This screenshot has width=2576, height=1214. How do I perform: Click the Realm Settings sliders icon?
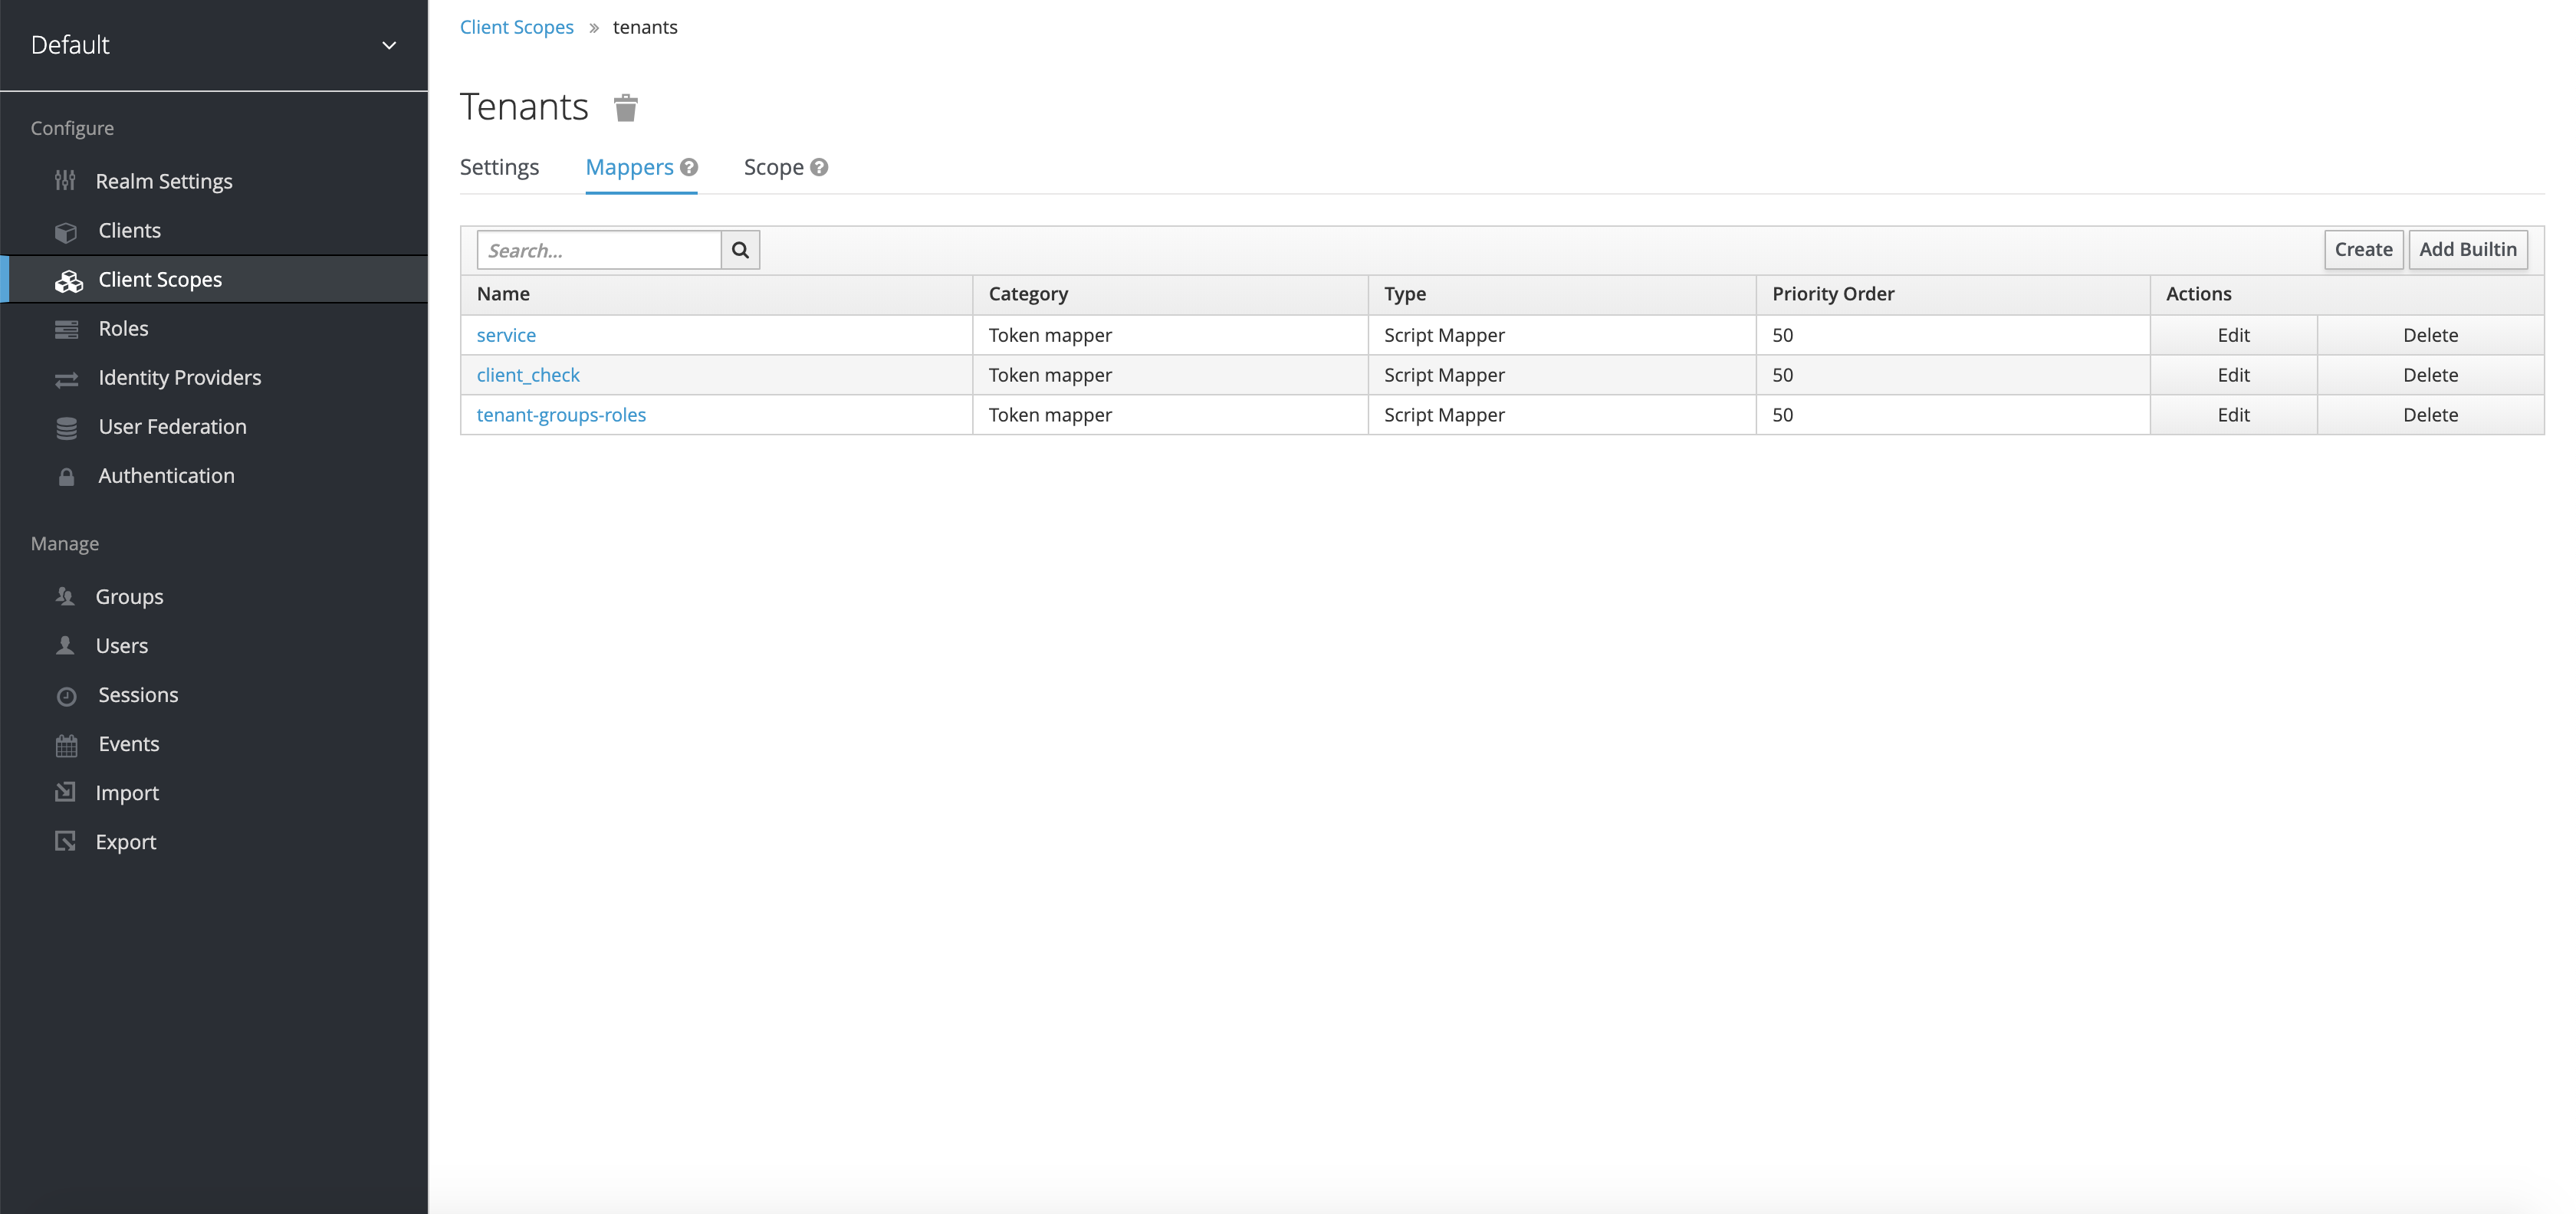(x=65, y=181)
